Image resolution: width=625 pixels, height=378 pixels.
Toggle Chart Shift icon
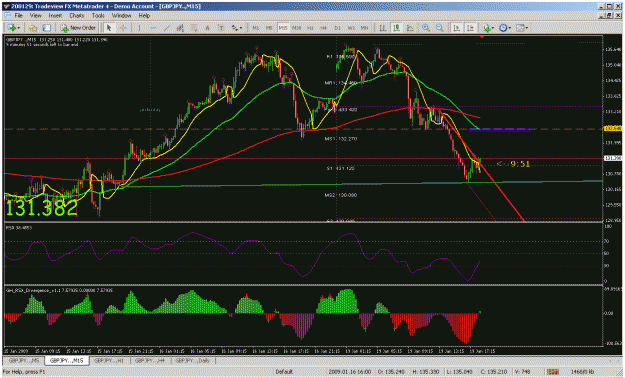tap(470, 28)
